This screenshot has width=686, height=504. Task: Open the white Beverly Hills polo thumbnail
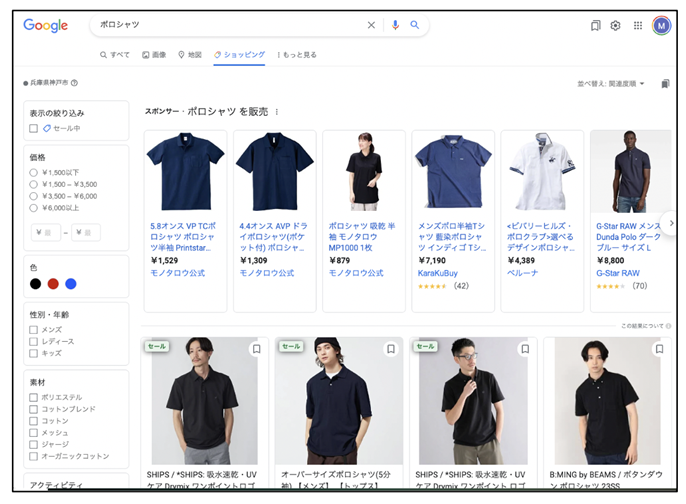(542, 172)
